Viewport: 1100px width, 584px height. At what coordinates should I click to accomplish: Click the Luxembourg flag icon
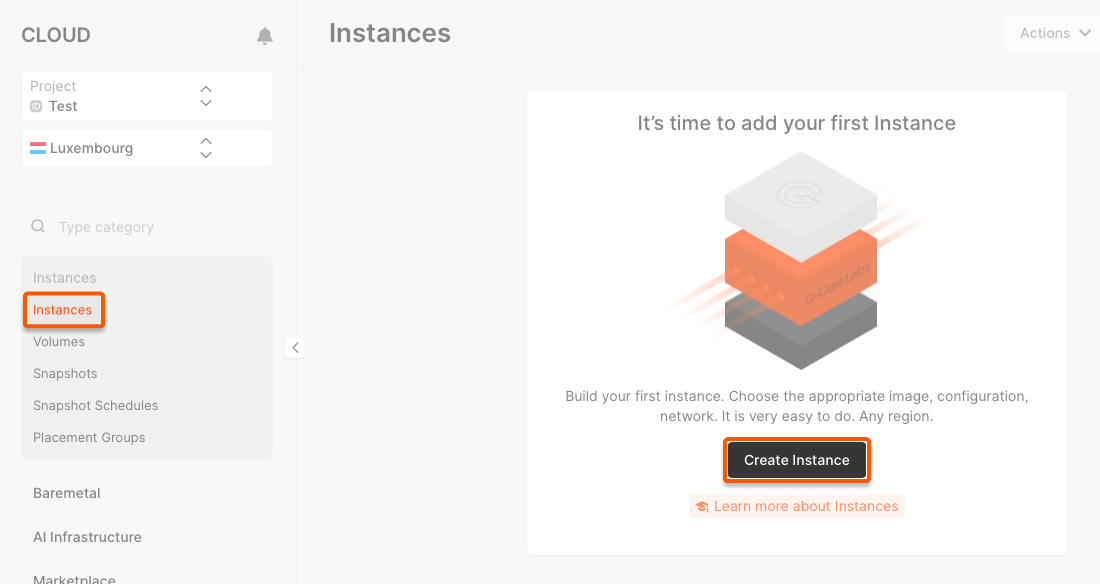36,147
